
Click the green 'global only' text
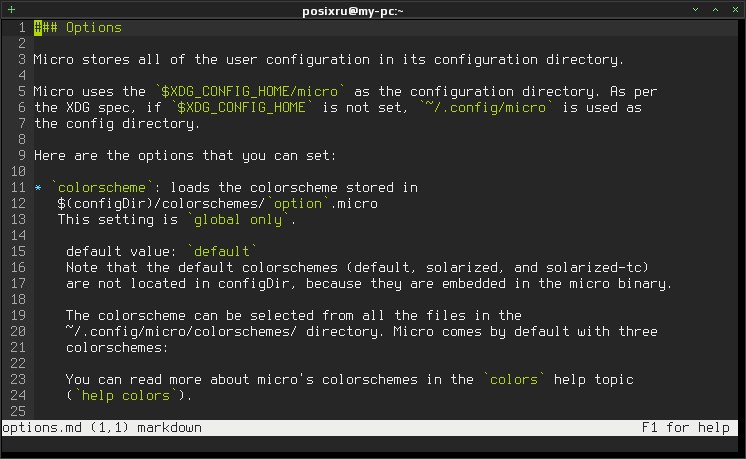tap(238, 220)
